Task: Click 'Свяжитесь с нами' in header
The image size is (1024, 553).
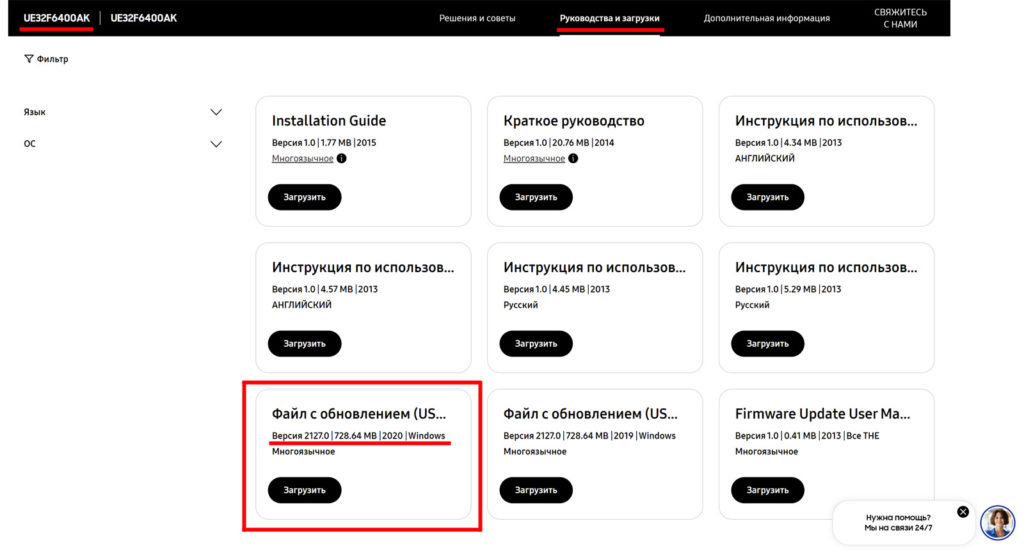Action: 900,18
